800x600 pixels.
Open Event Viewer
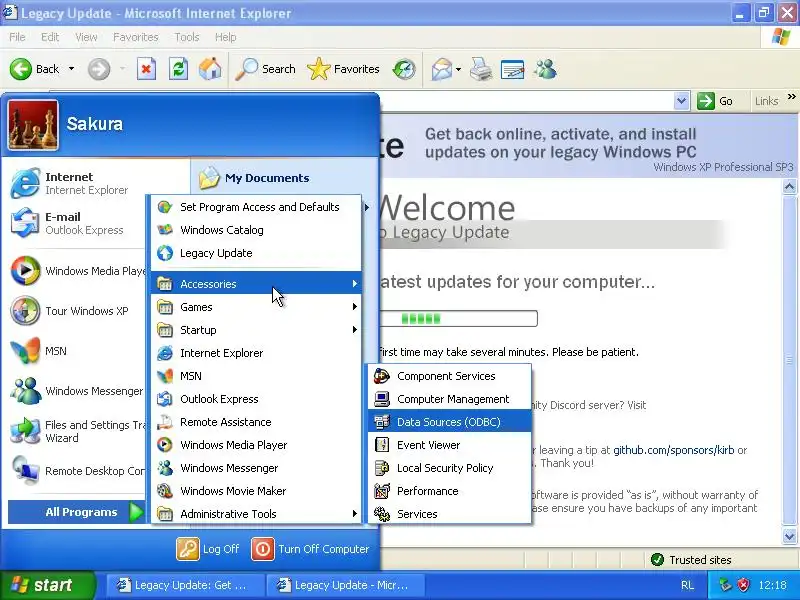coord(449,445)
